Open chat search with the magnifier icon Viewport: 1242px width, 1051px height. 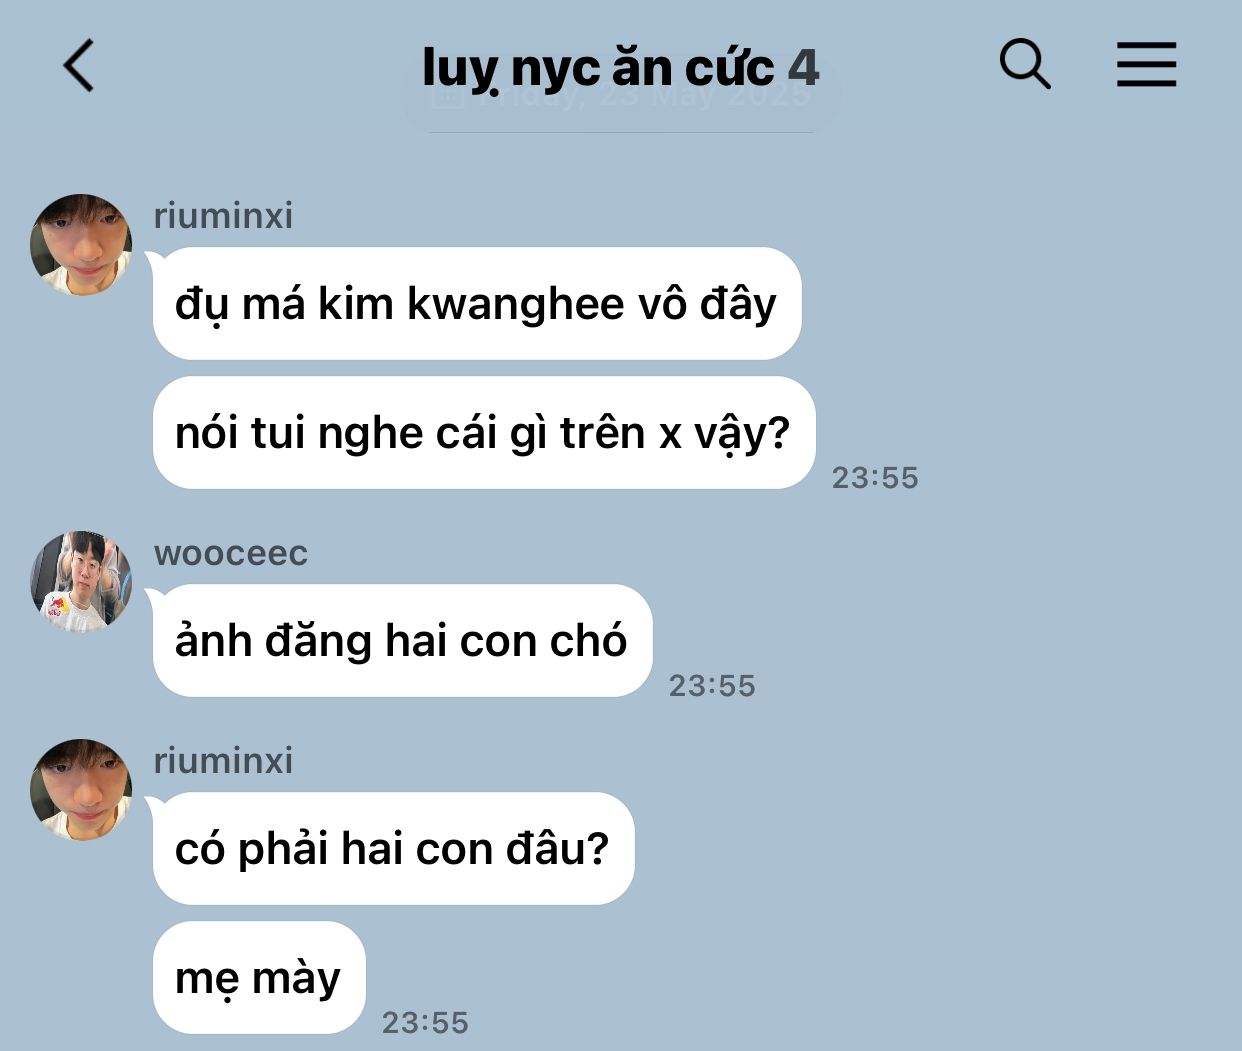tap(1025, 65)
